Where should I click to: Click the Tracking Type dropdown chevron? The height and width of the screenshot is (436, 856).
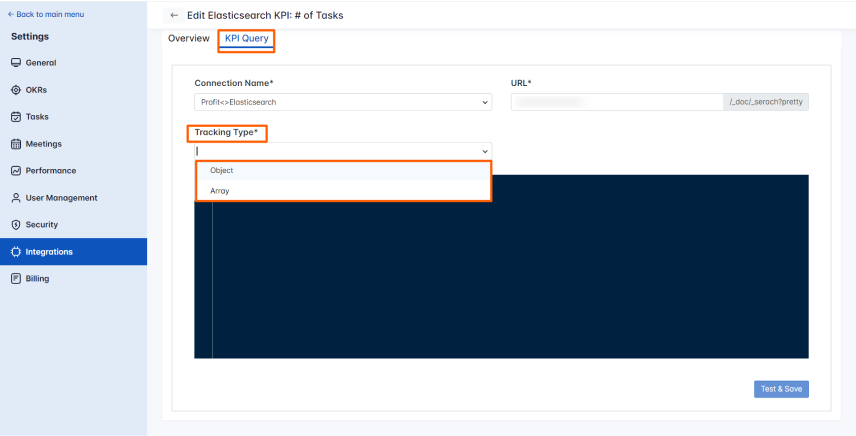(x=485, y=152)
